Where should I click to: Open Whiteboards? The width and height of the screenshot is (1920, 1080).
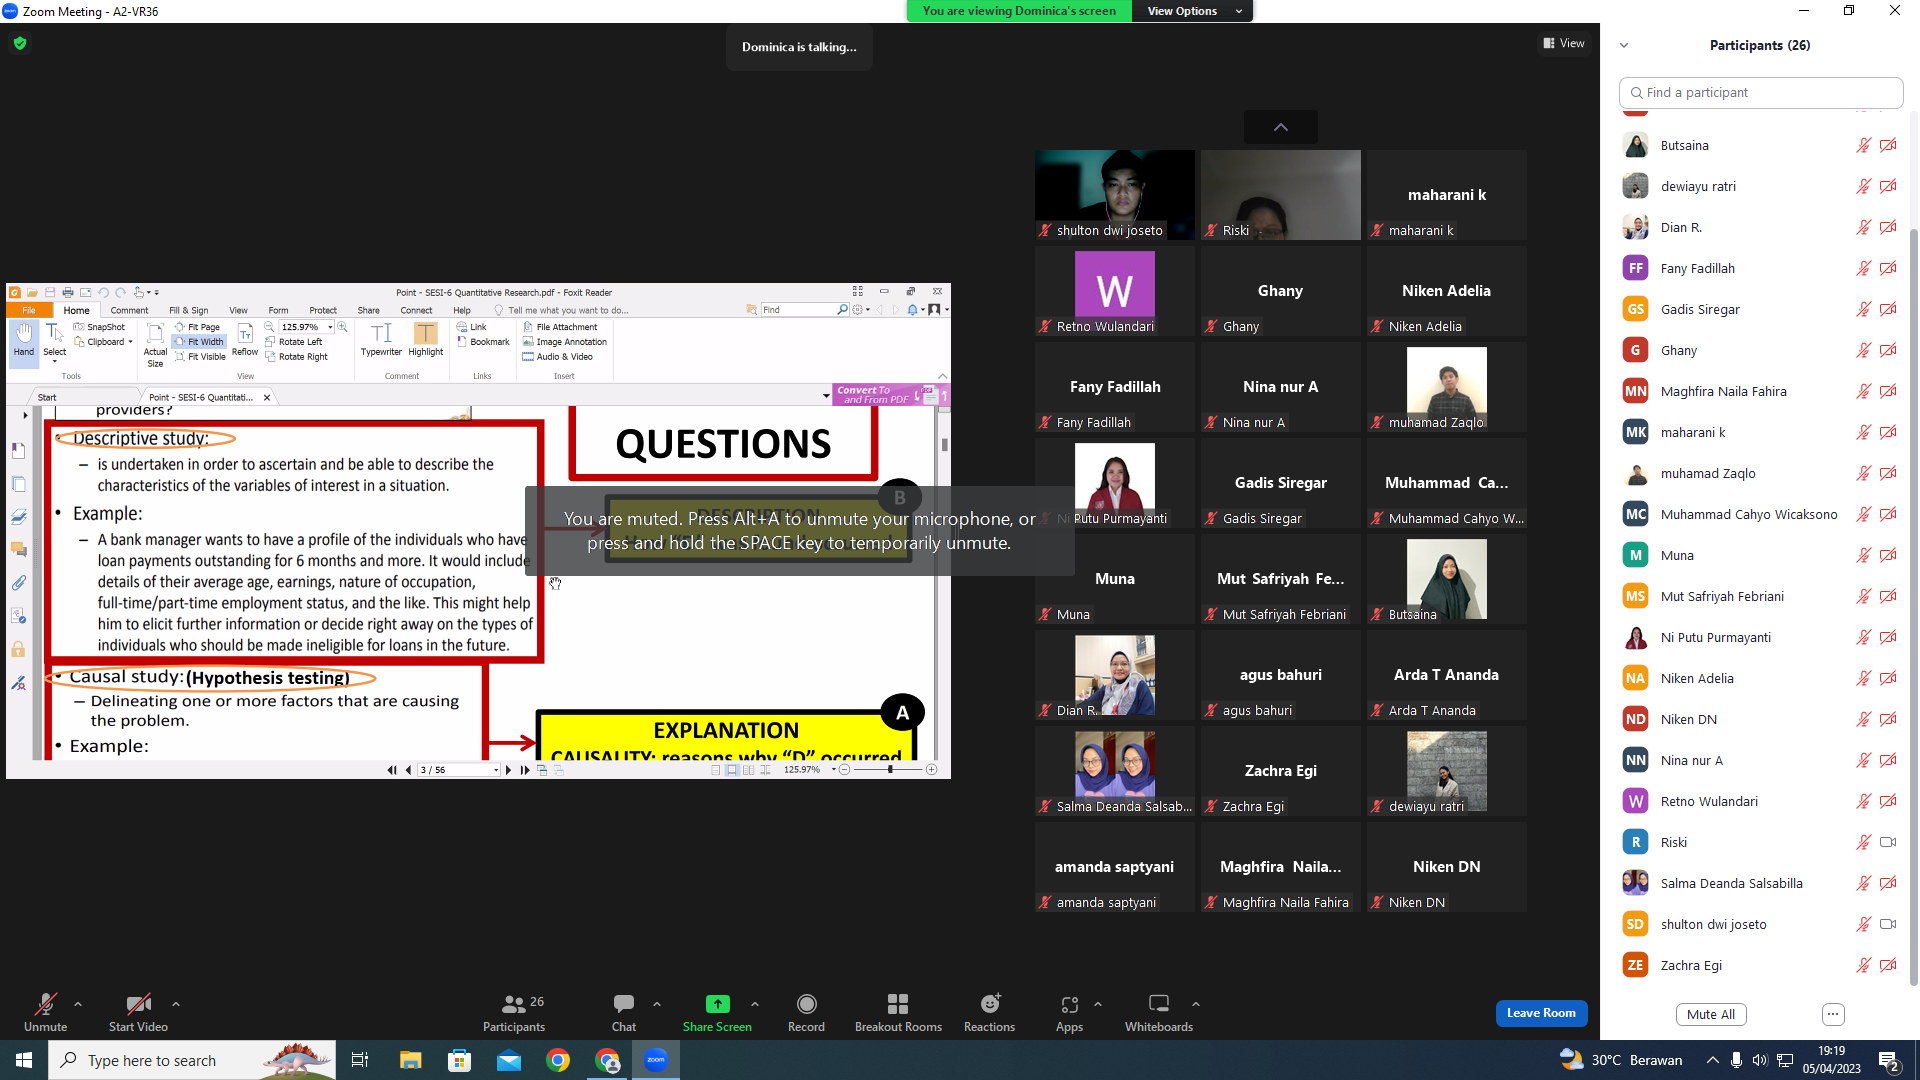point(1159,1012)
